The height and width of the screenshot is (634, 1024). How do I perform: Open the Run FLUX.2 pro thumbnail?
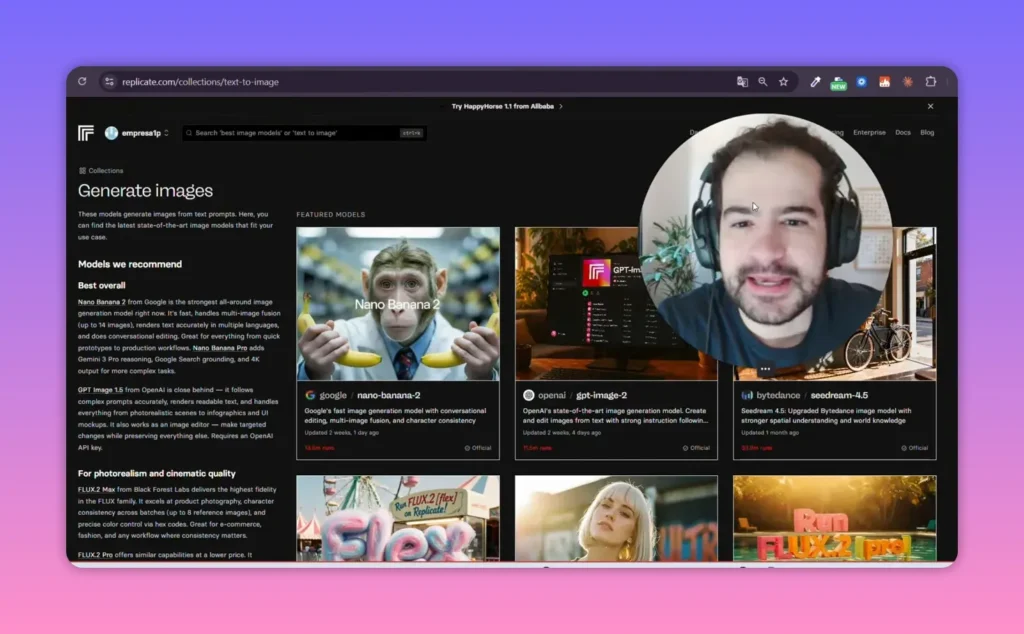(835, 518)
